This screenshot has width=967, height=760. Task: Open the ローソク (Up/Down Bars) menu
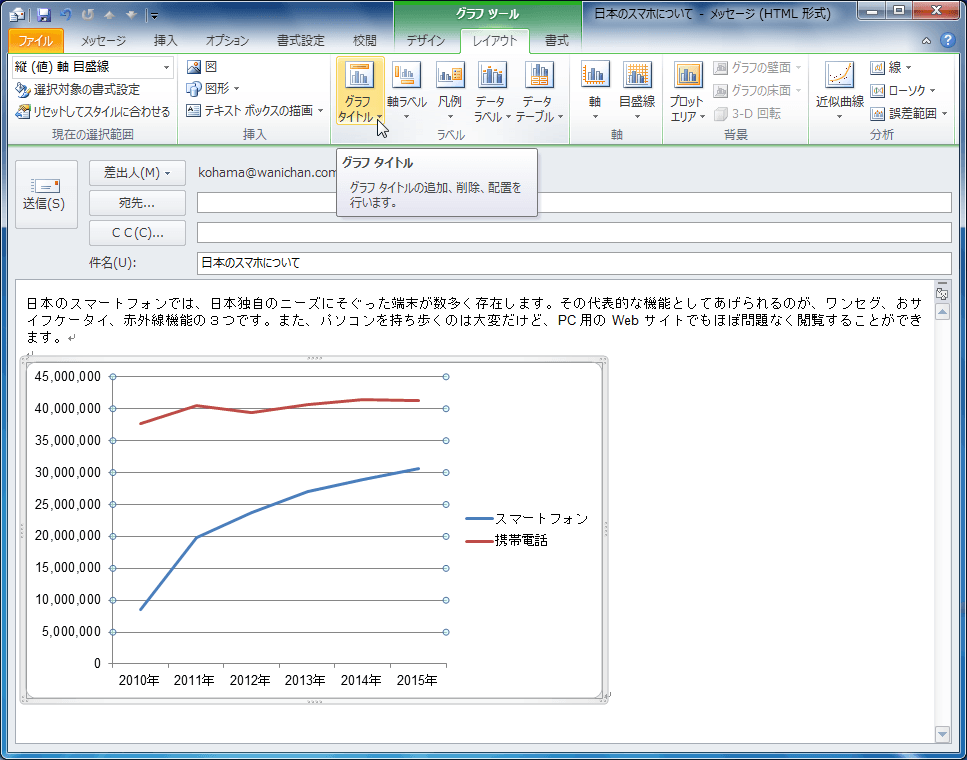902,91
